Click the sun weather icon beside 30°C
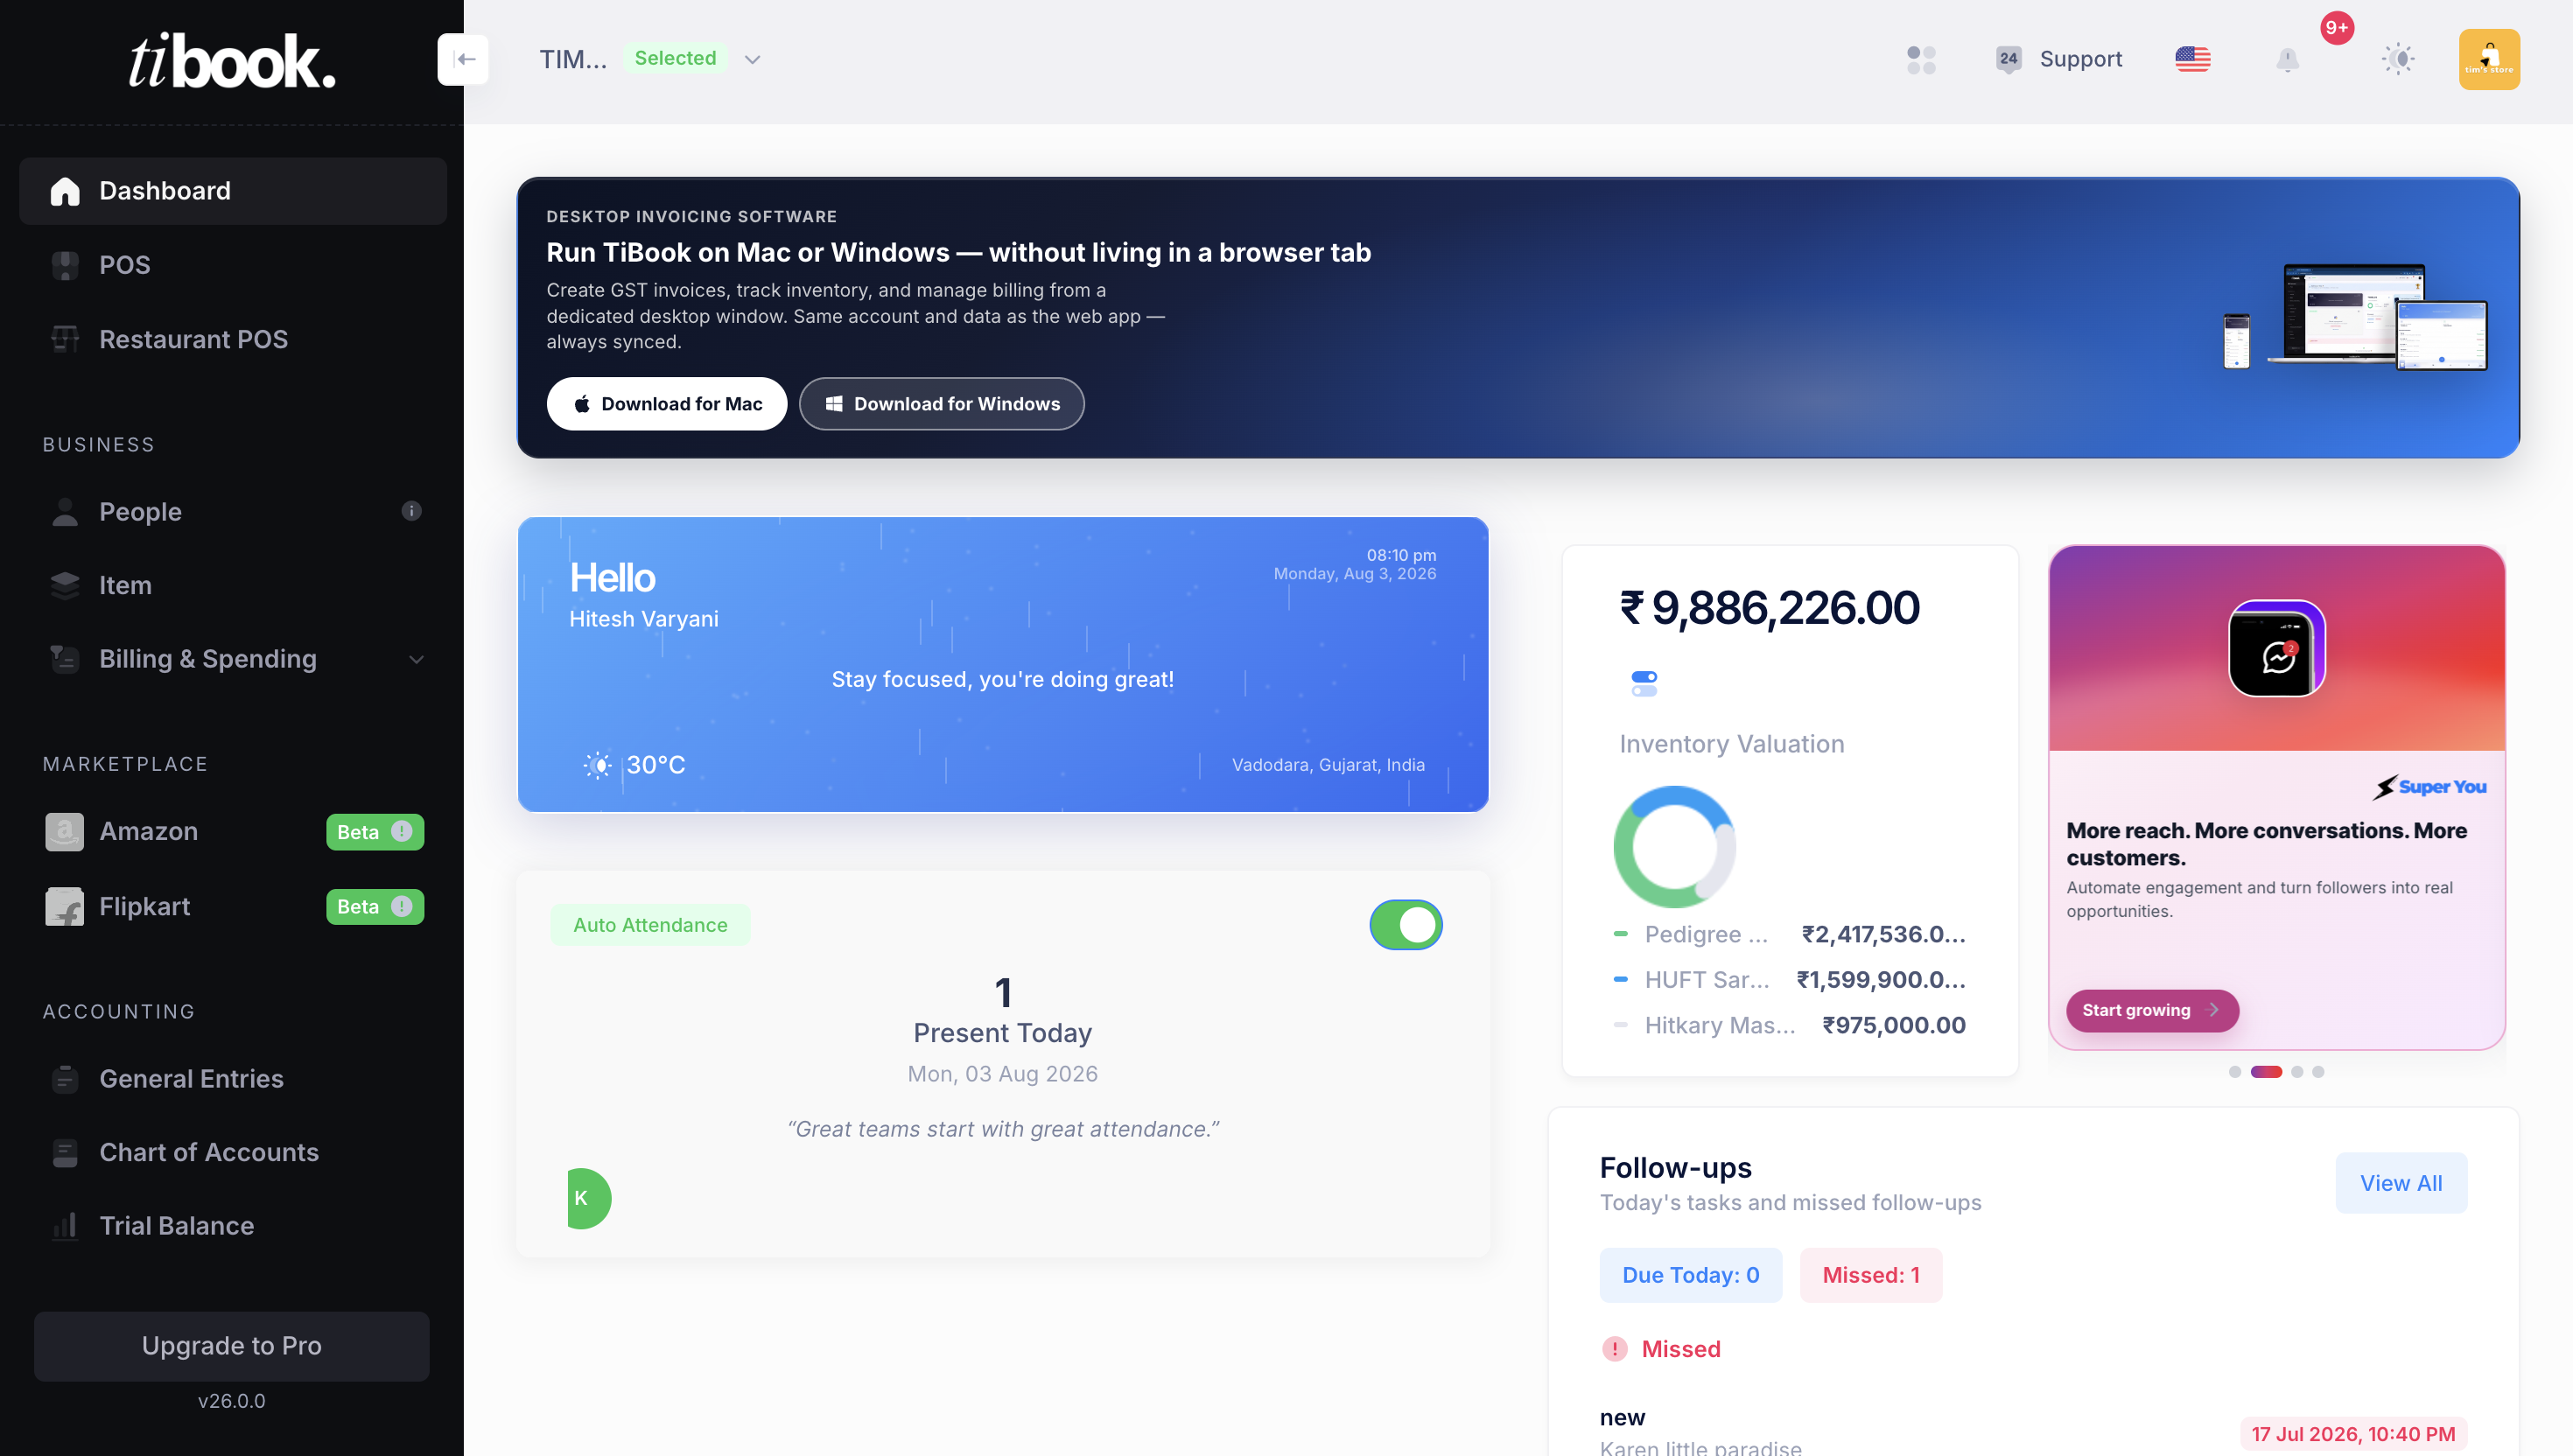This screenshot has height=1456, width=2573. (597, 765)
